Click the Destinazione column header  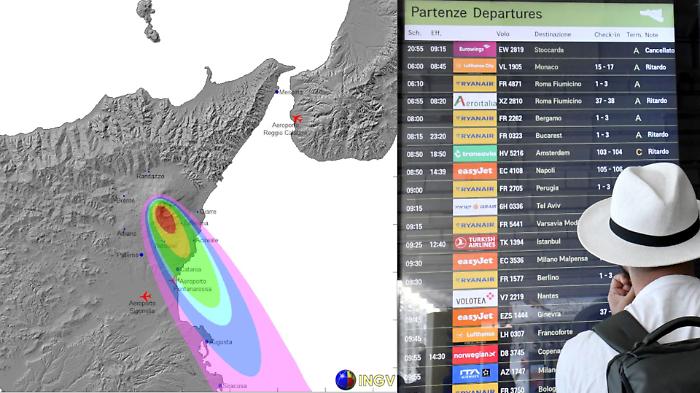click(x=553, y=34)
